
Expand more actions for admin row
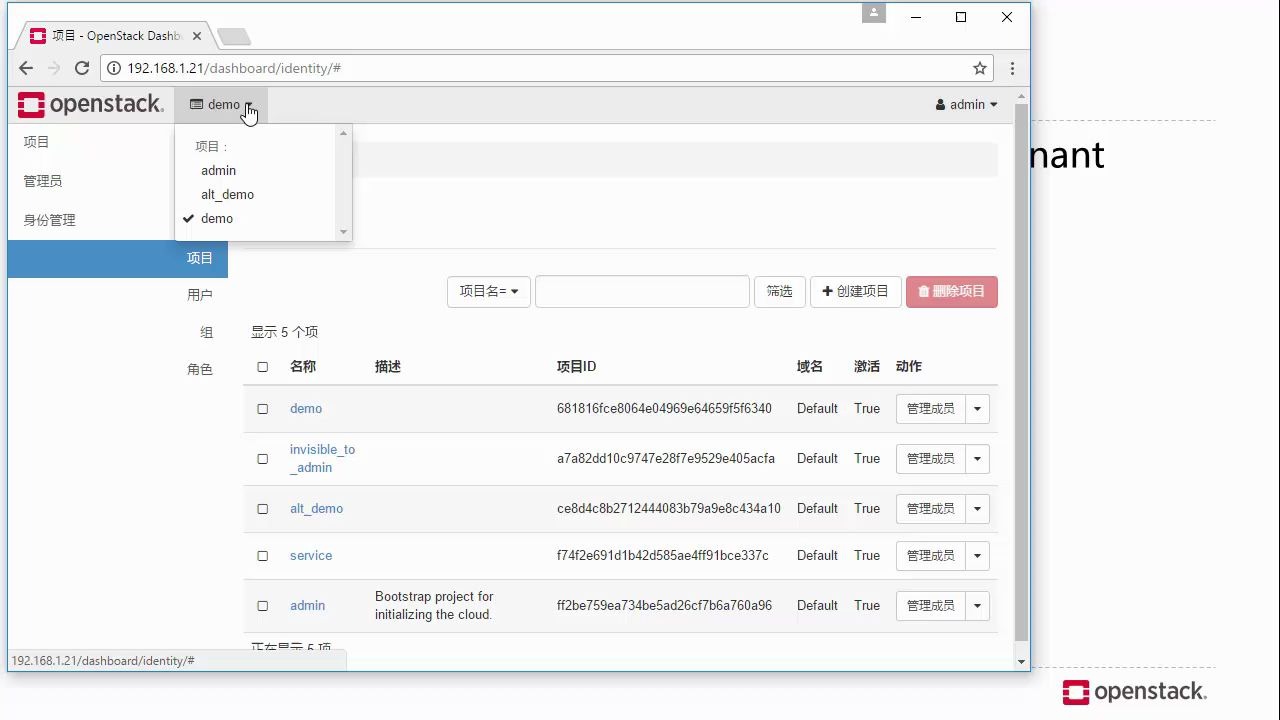pyautogui.click(x=977, y=605)
